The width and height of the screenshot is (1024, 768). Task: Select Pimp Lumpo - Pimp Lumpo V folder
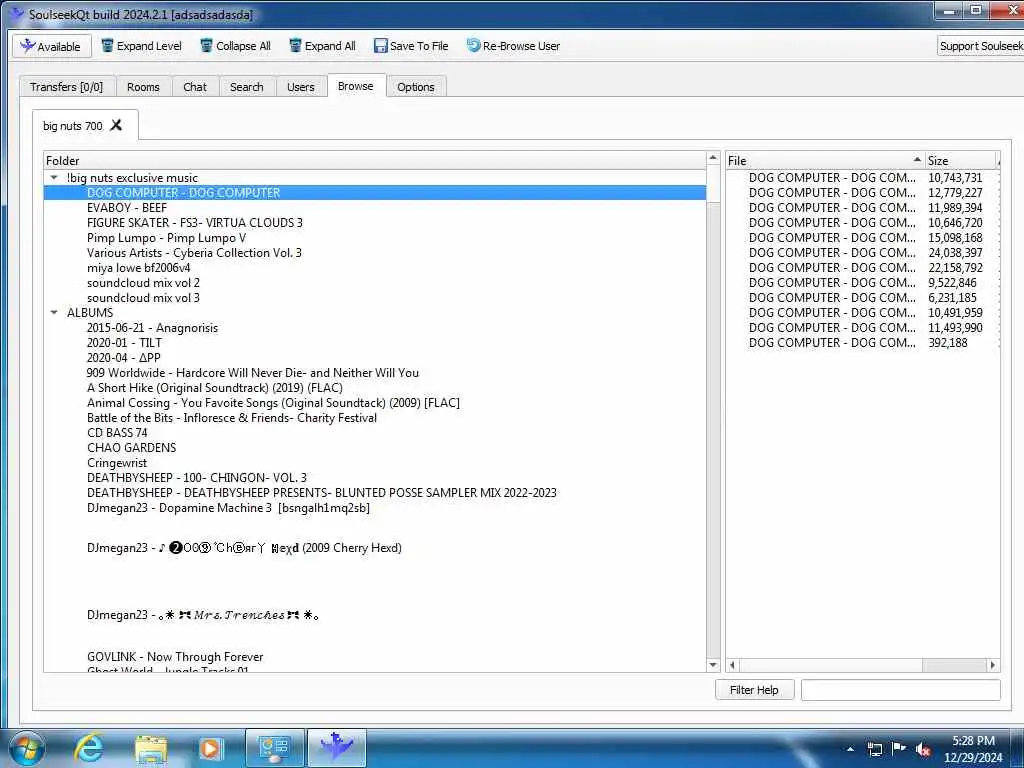[167, 238]
